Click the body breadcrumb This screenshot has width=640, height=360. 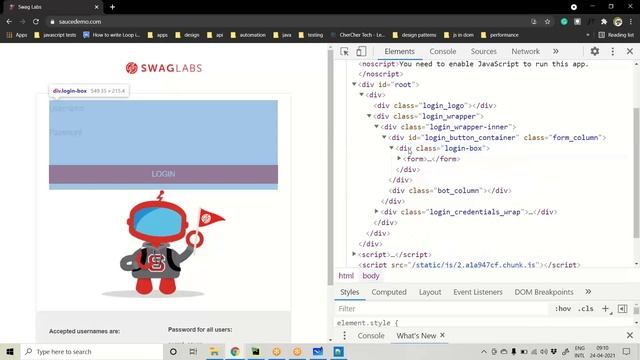click(x=371, y=276)
